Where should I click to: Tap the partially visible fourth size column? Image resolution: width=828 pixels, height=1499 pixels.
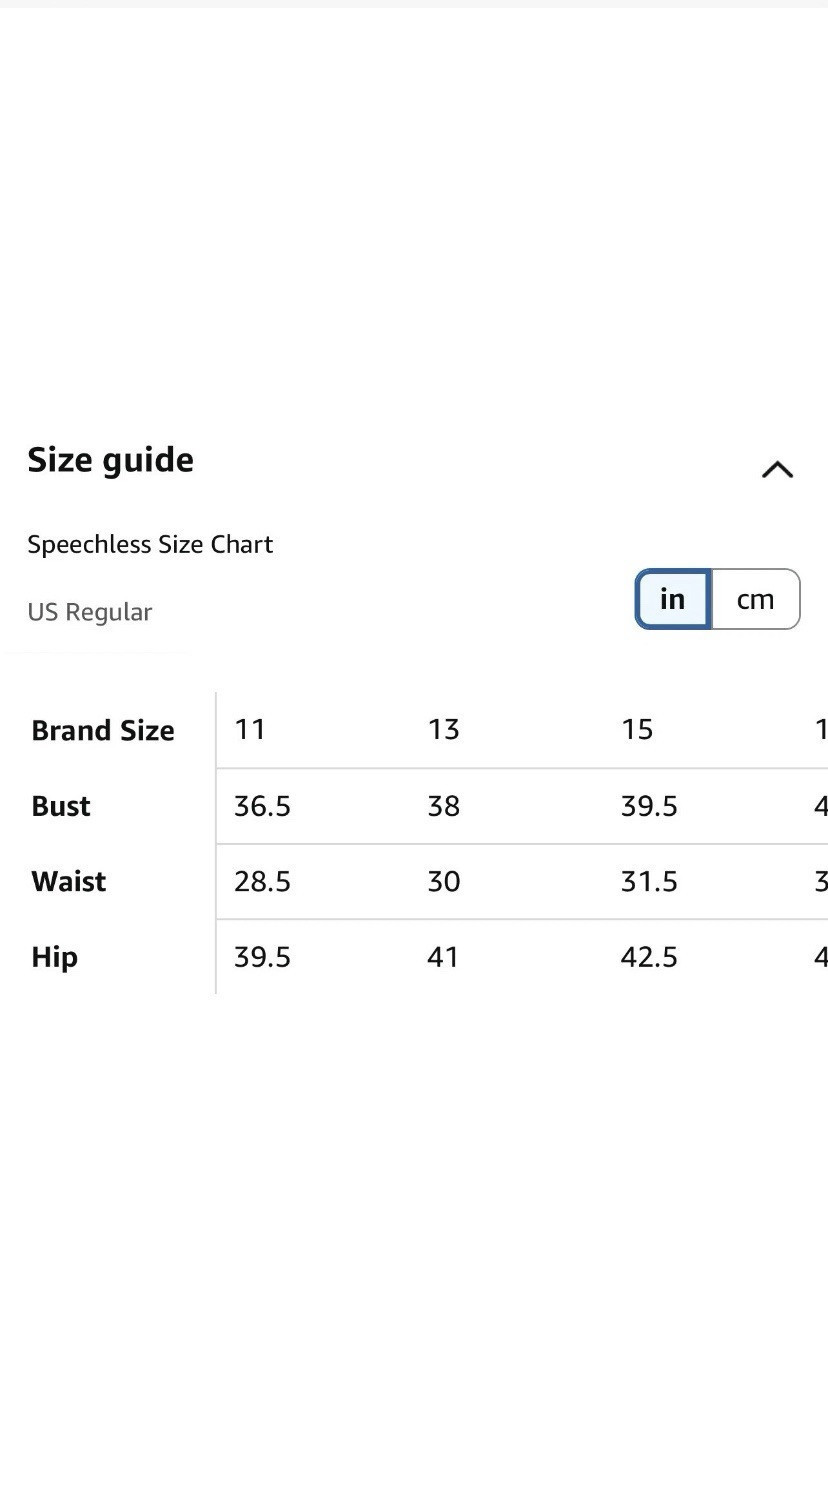coord(821,730)
